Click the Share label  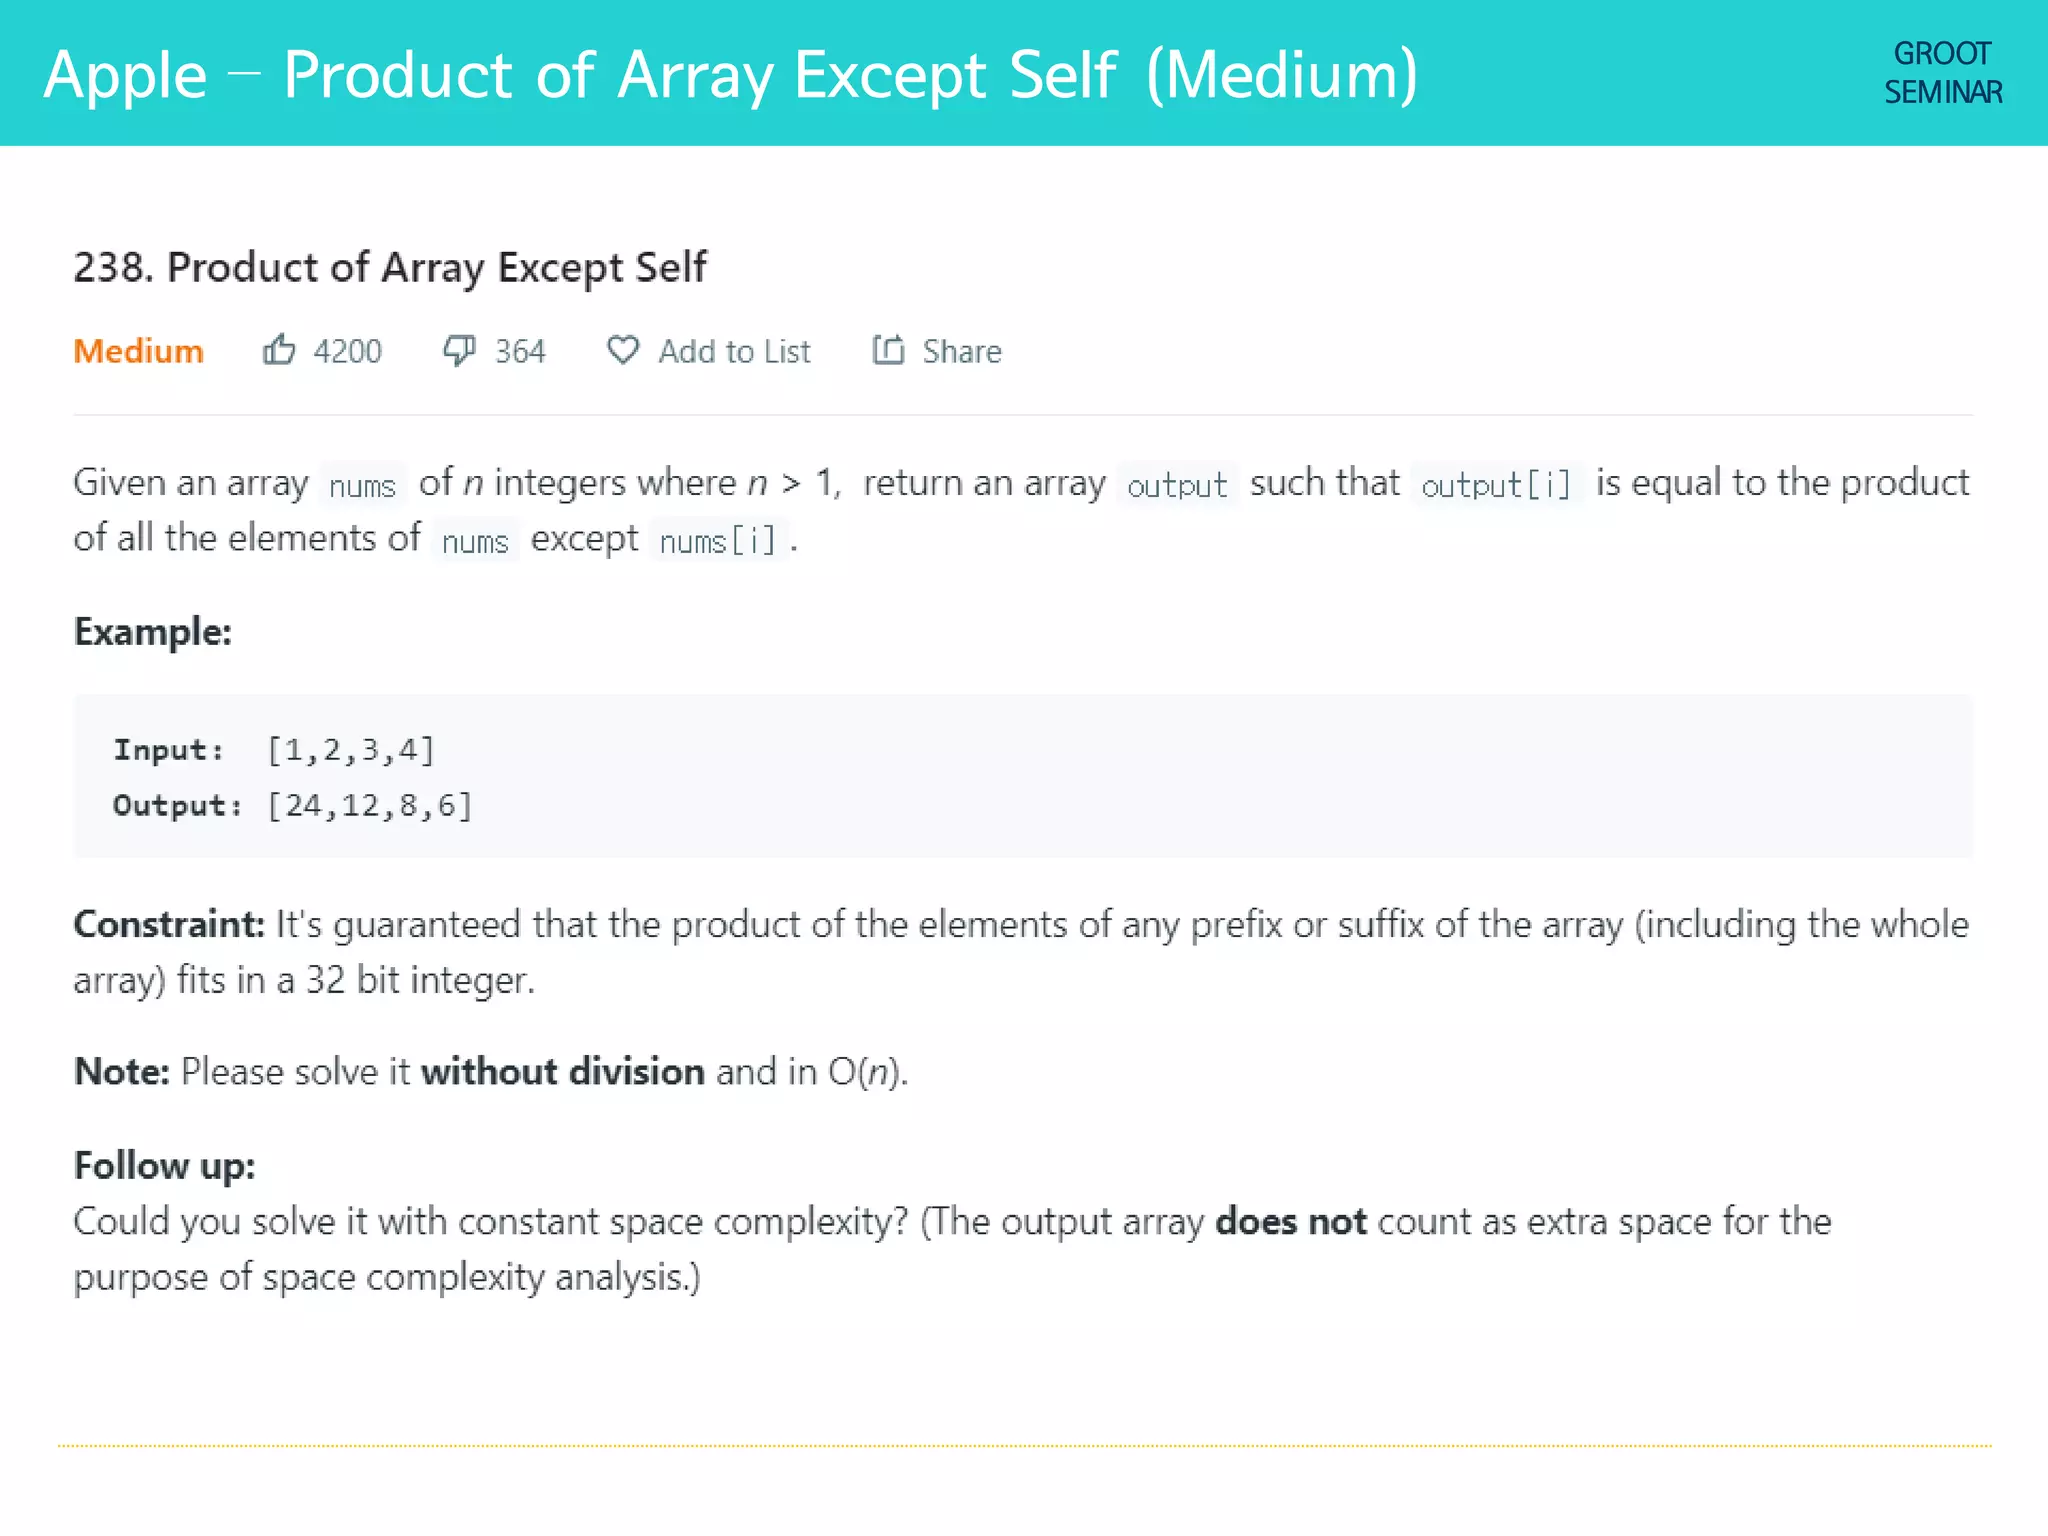[961, 351]
